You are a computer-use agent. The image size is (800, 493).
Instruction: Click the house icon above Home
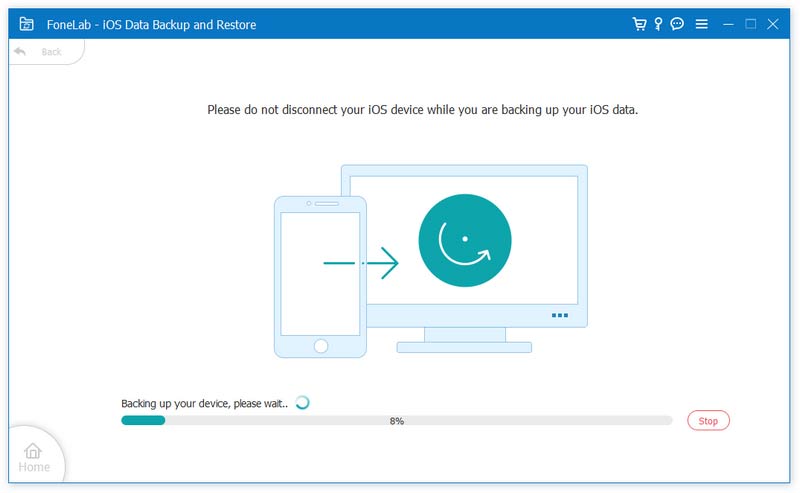coord(33,451)
